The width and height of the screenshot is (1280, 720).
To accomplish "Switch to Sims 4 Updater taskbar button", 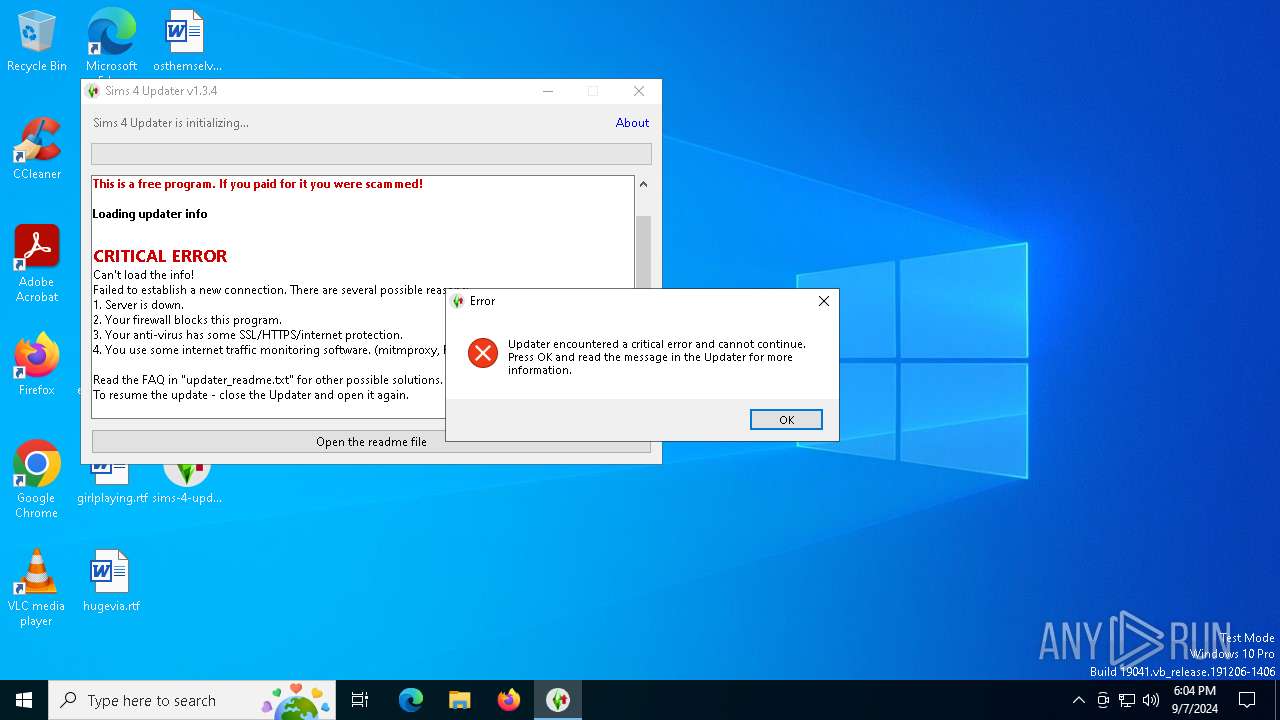I will [x=558, y=700].
